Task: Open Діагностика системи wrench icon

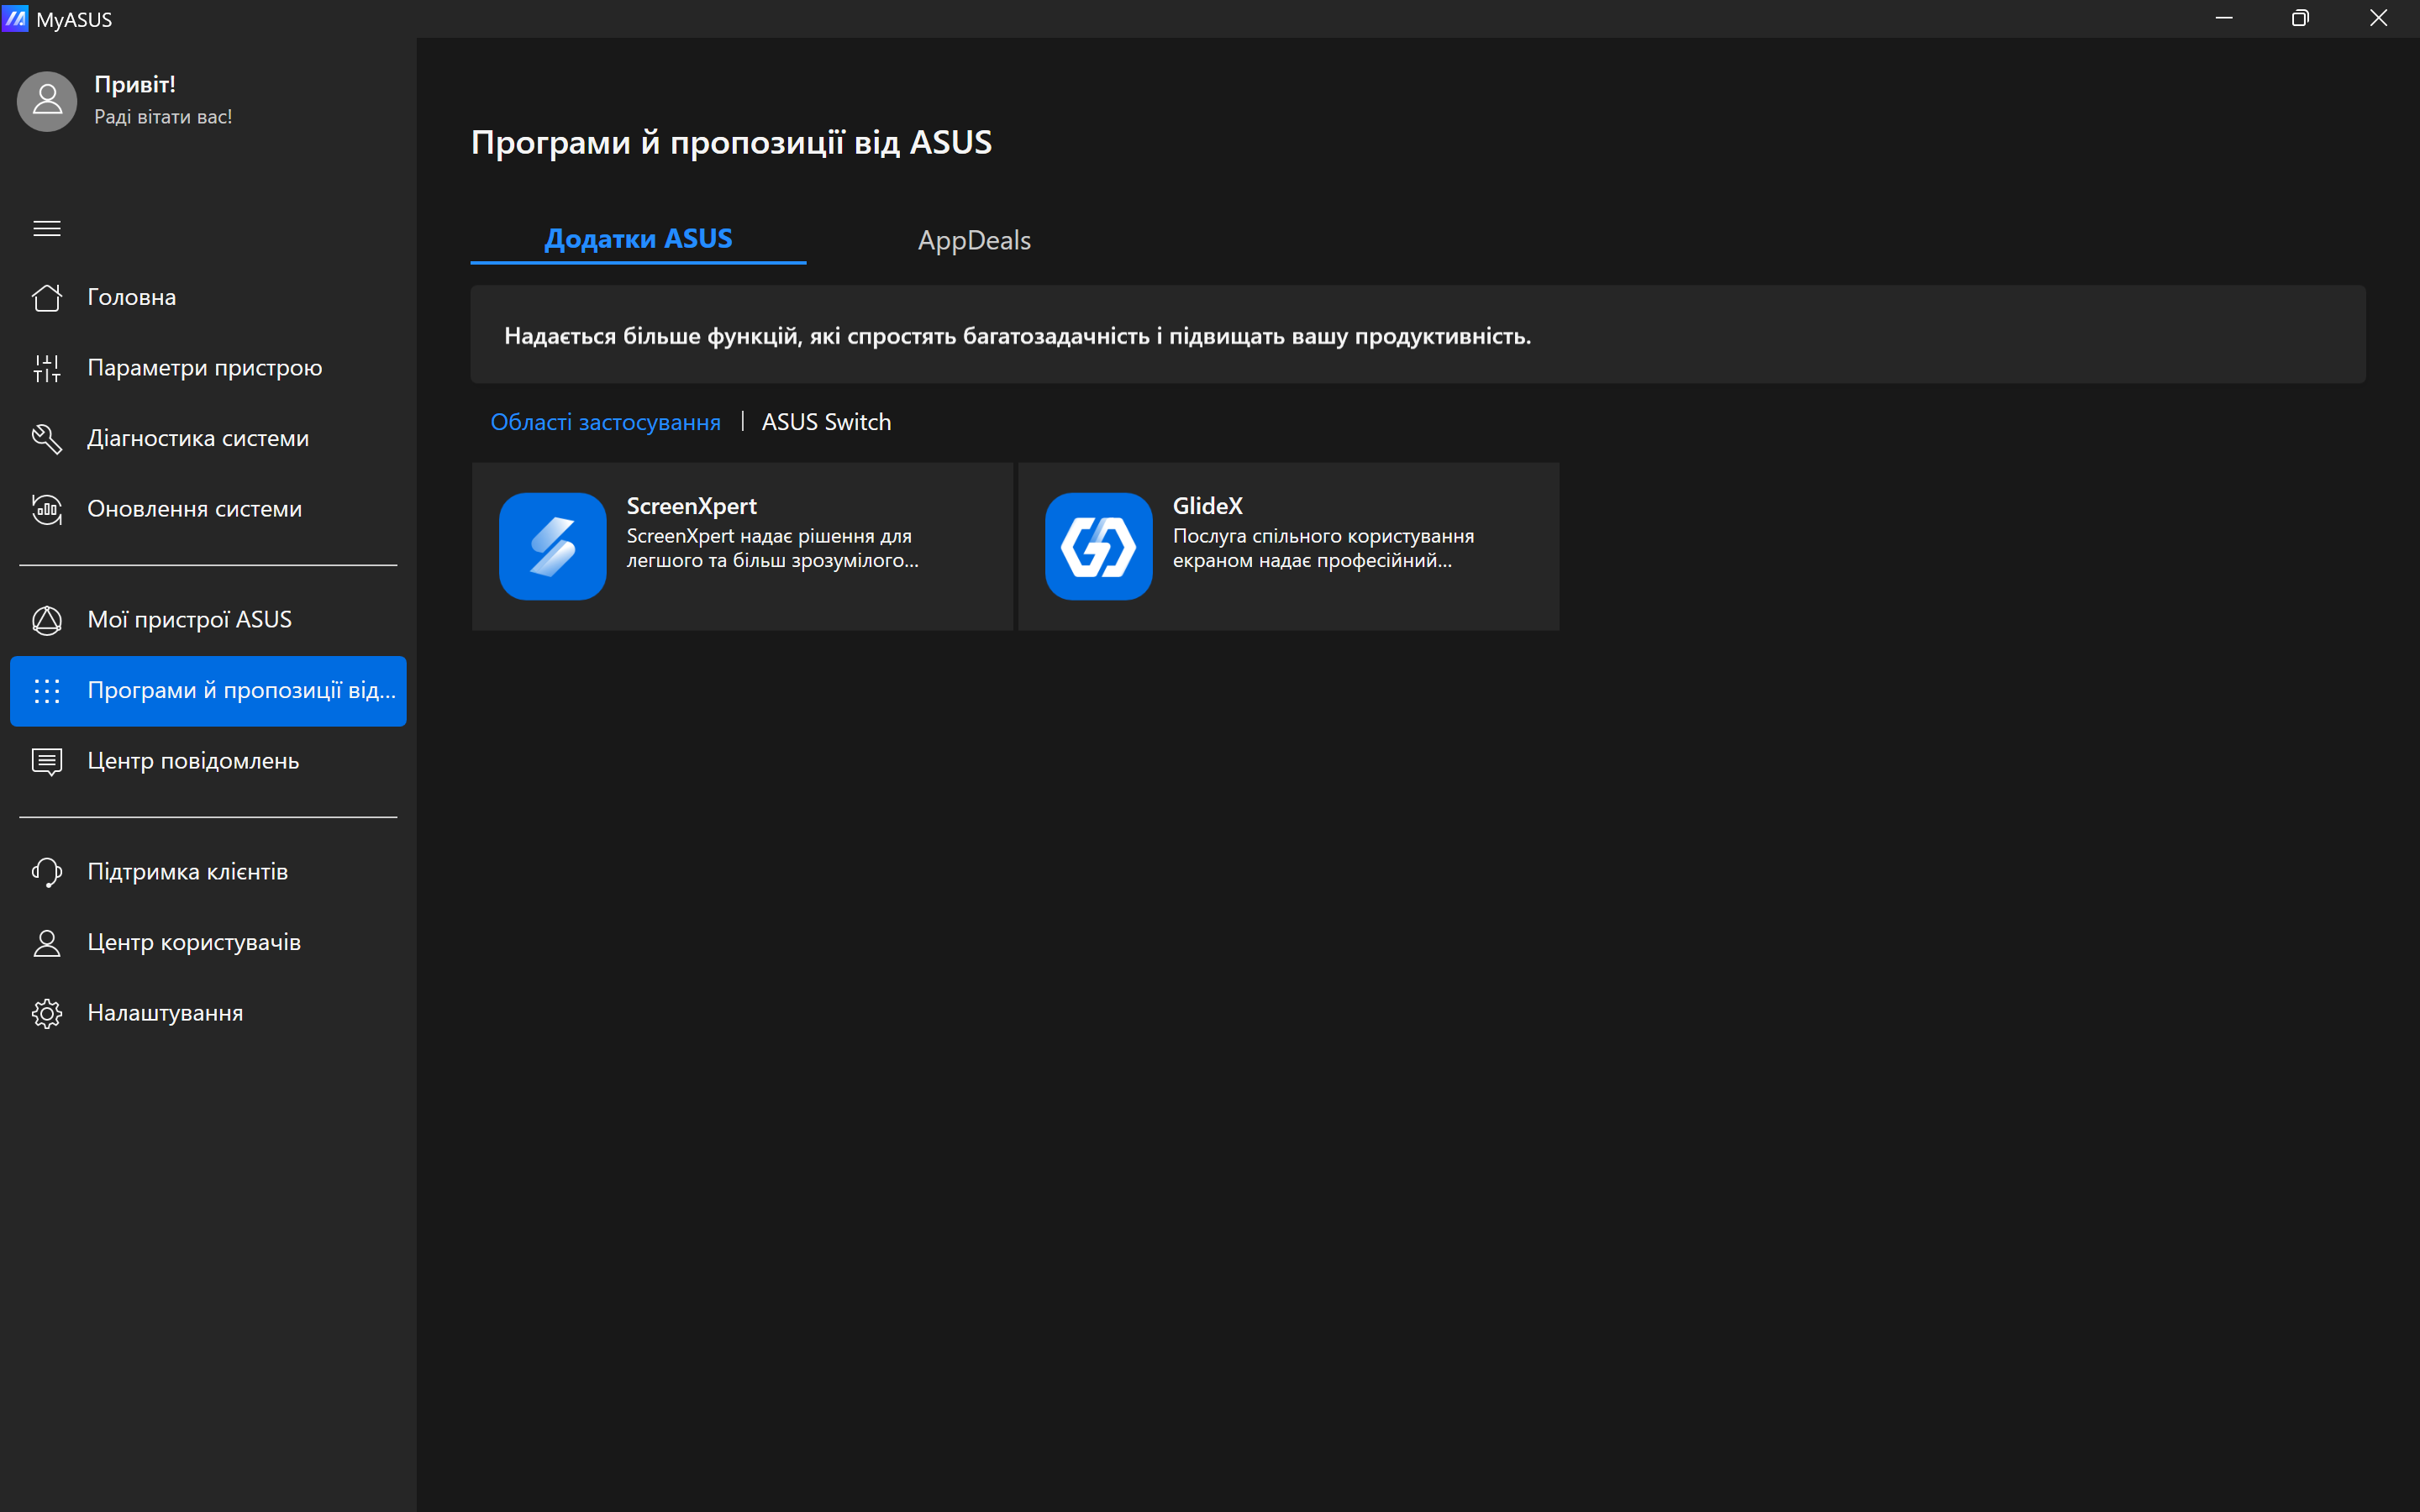Action: coord(46,438)
